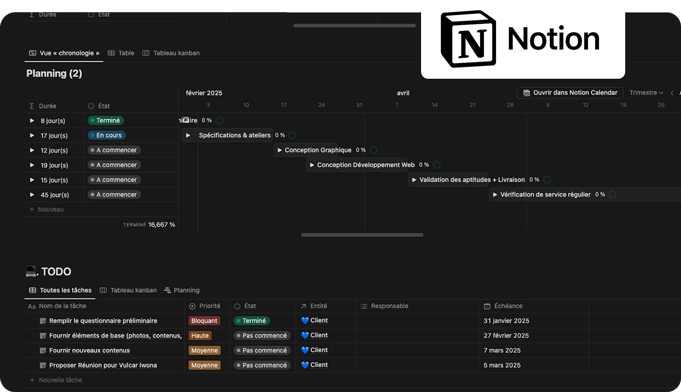Expand the 17 jour(s) row

pyautogui.click(x=32, y=135)
